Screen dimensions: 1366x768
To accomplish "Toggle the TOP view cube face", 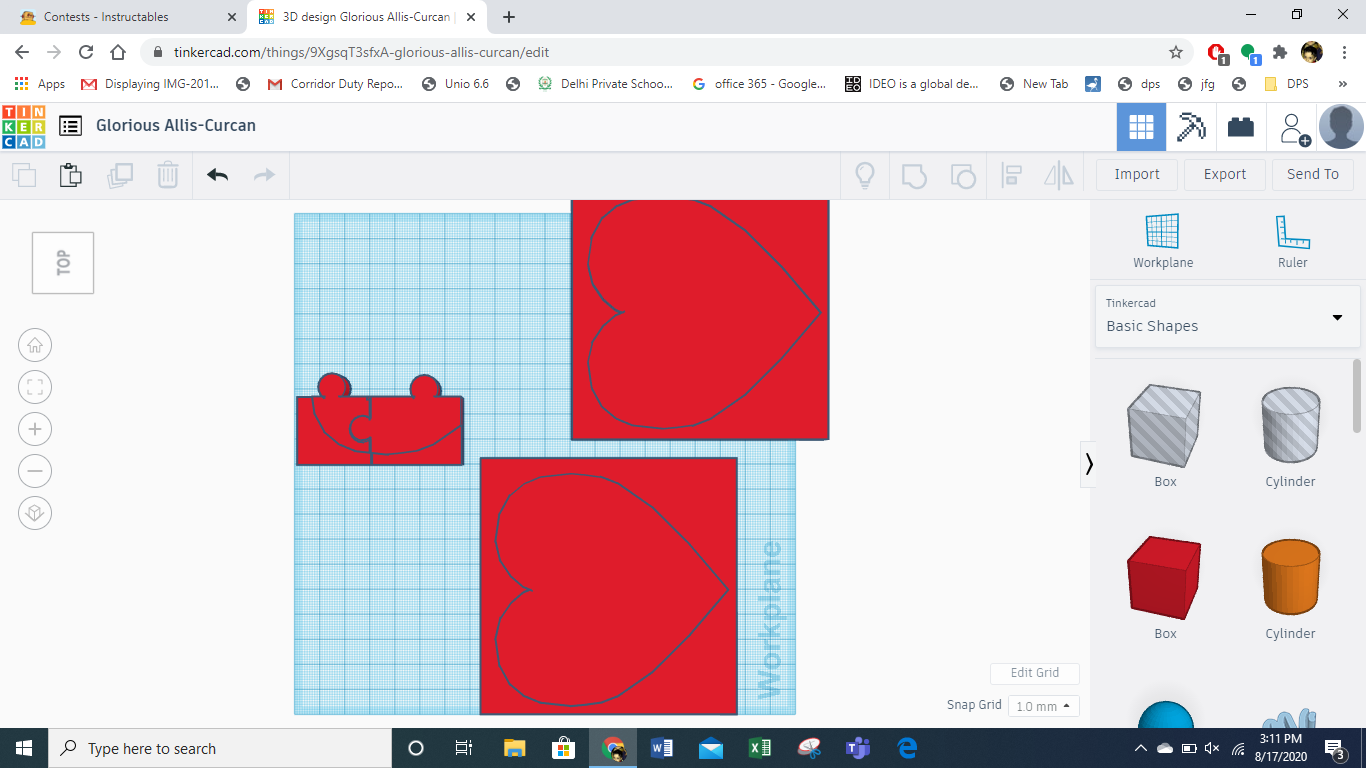I will click(63, 263).
